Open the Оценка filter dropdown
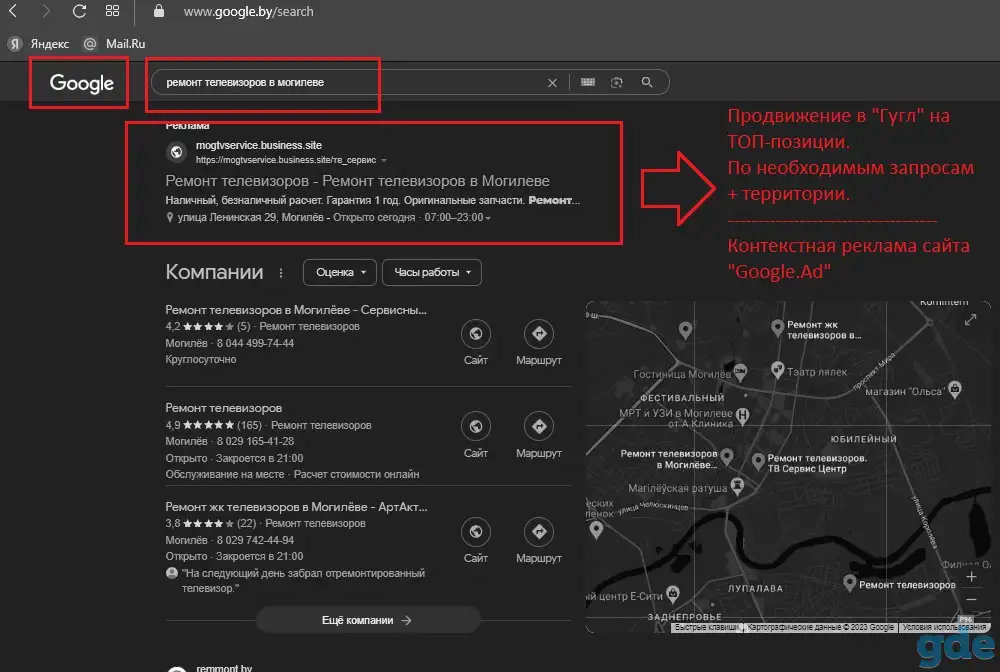The image size is (1000, 672). pyautogui.click(x=340, y=272)
